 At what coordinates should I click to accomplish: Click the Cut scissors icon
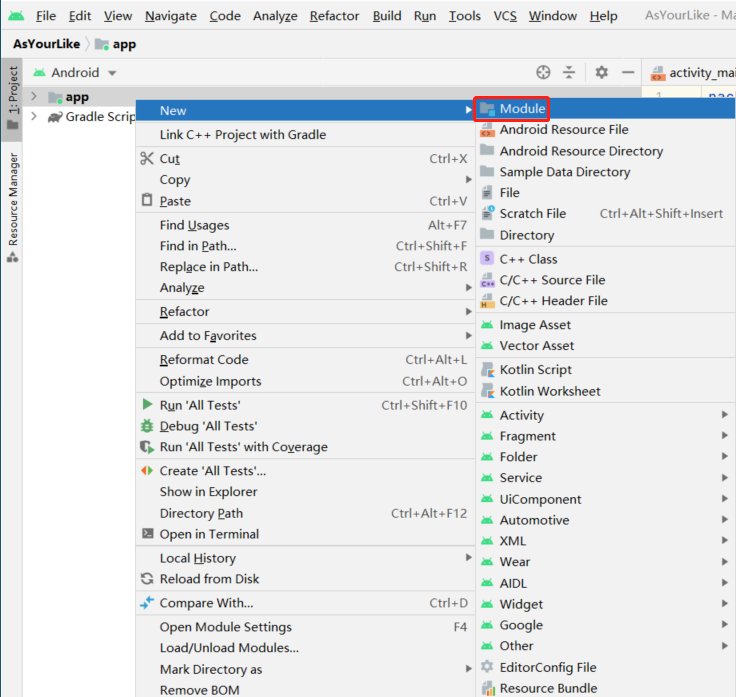coord(147,159)
